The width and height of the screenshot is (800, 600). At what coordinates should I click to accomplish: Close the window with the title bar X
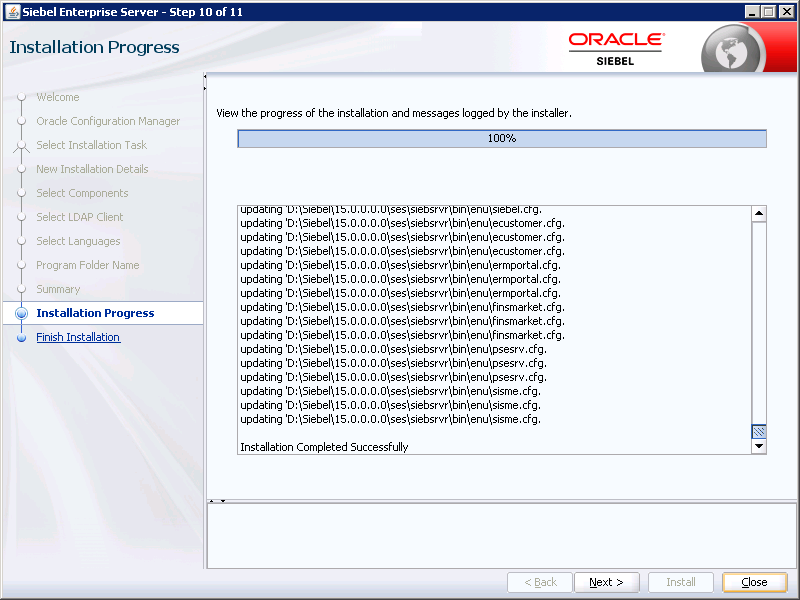point(787,12)
